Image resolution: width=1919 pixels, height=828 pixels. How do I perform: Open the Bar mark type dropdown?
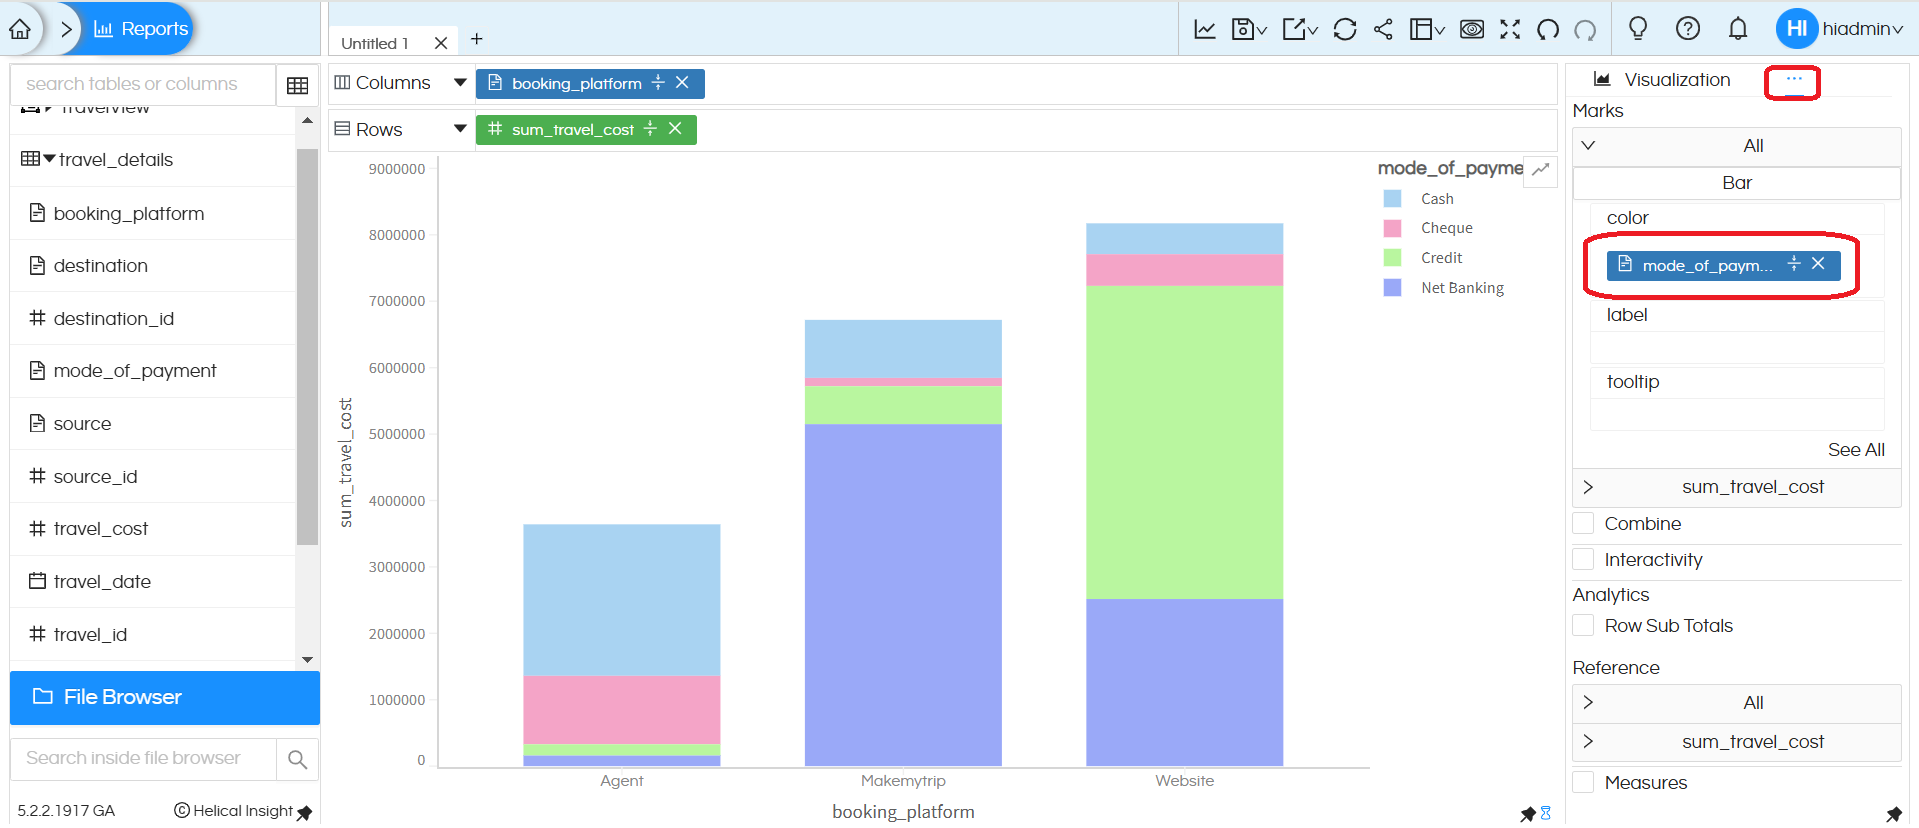coord(1737,183)
